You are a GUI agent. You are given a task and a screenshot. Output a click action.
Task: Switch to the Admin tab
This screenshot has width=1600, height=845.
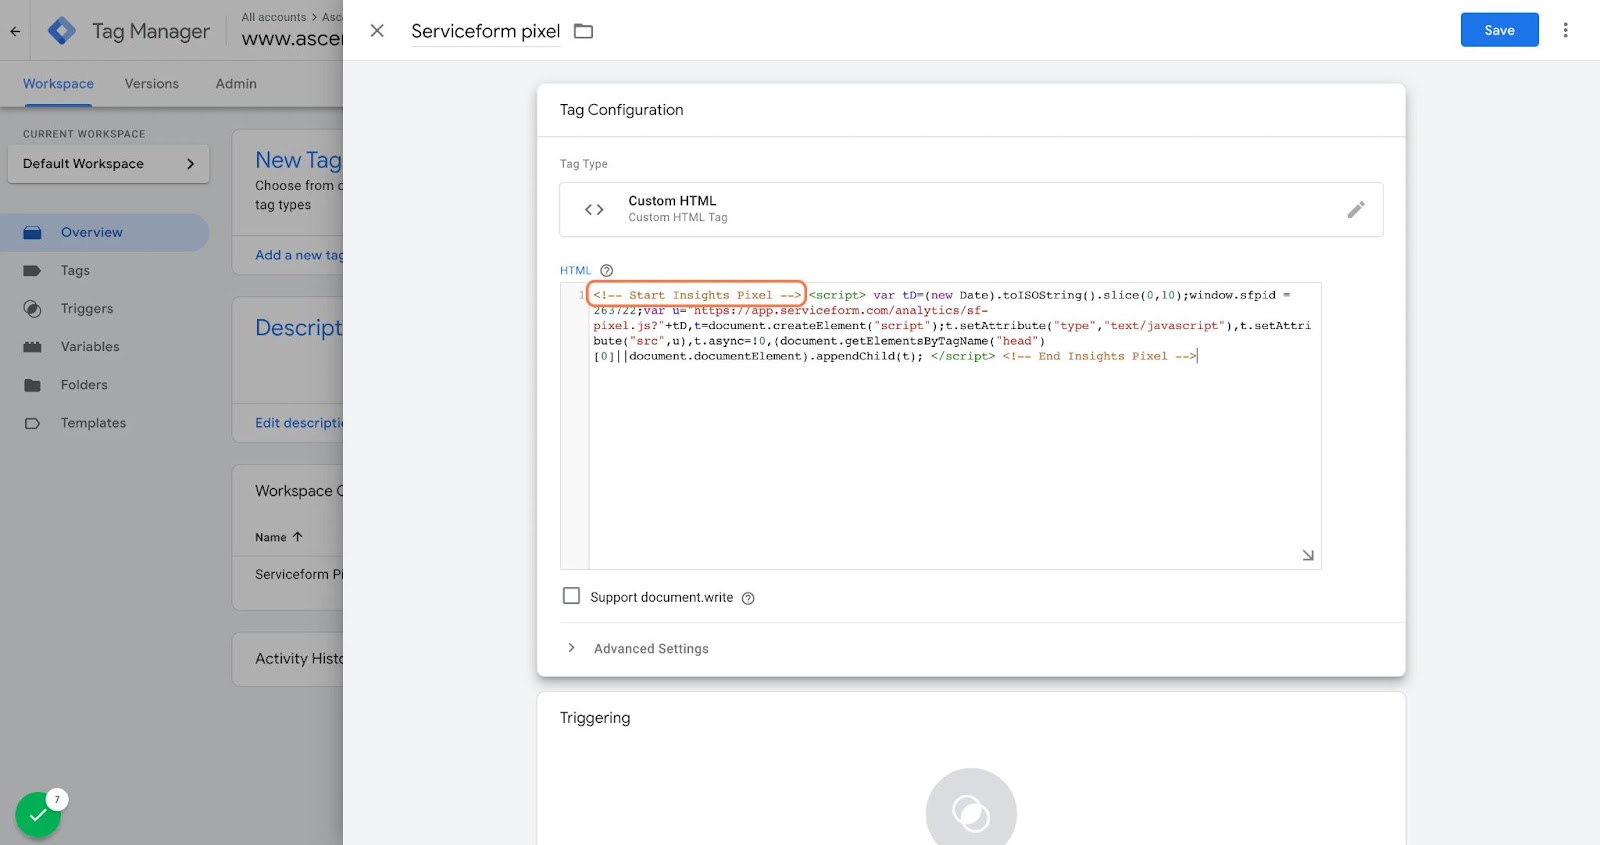236,84
